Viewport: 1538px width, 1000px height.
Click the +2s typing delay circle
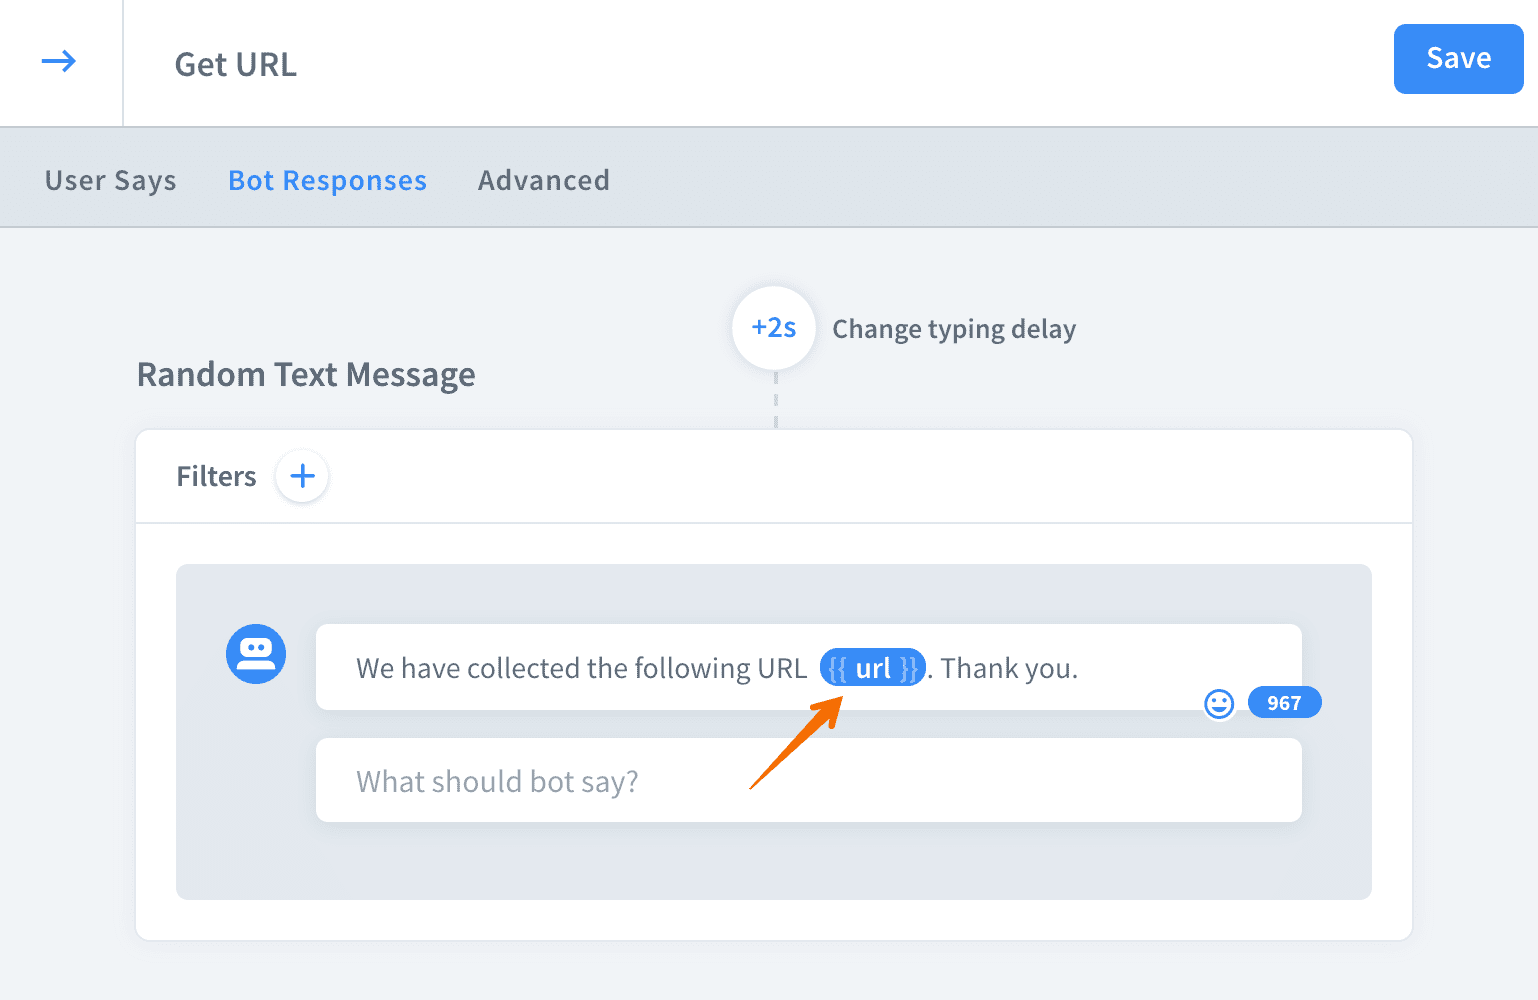pos(774,328)
